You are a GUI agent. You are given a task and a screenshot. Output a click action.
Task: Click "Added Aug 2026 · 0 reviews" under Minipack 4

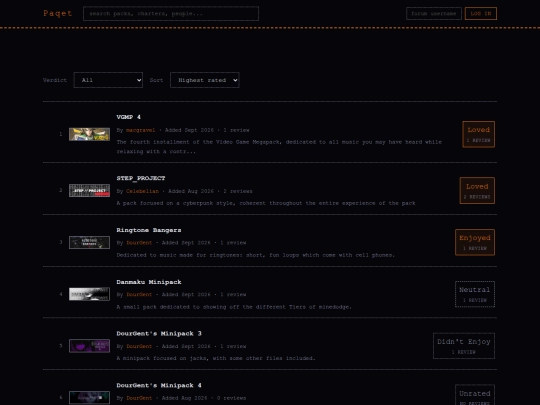(x=204, y=398)
